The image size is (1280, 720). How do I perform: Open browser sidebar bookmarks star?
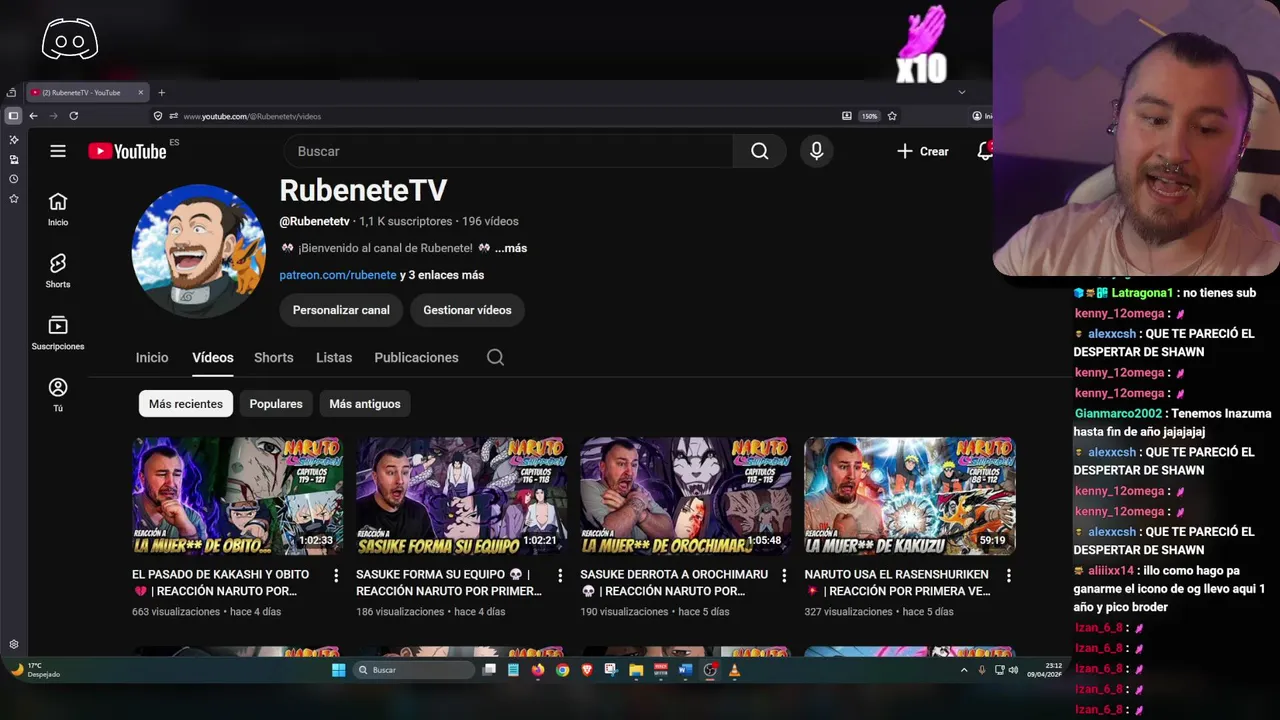coord(14,199)
